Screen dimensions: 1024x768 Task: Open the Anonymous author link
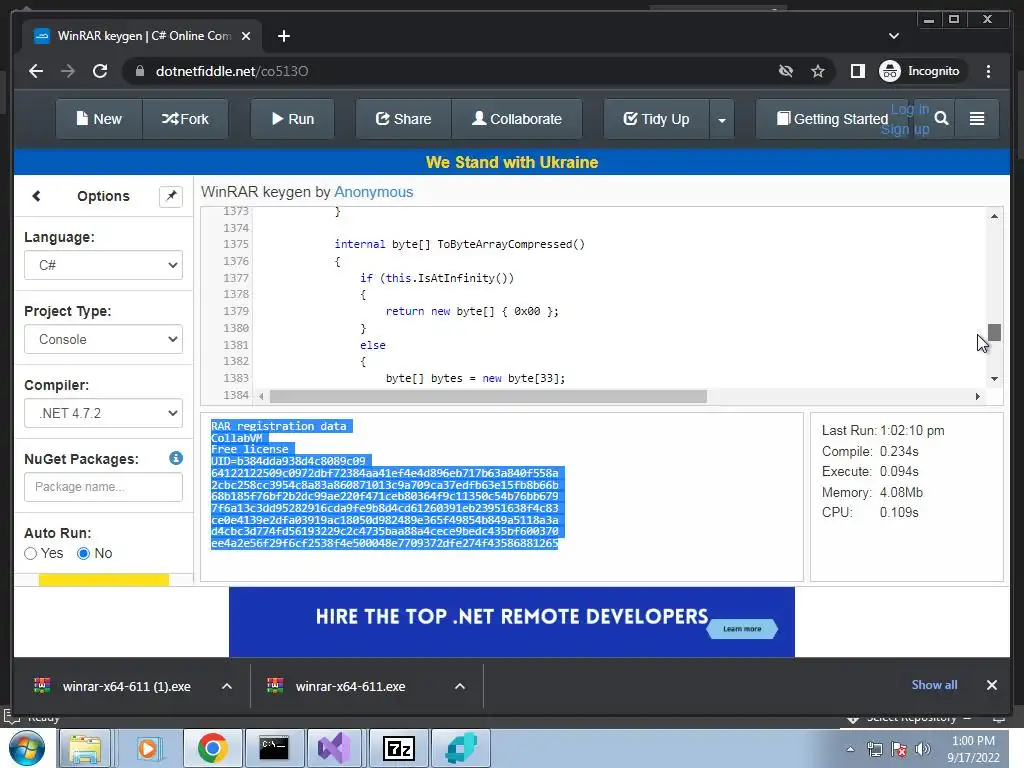(374, 192)
